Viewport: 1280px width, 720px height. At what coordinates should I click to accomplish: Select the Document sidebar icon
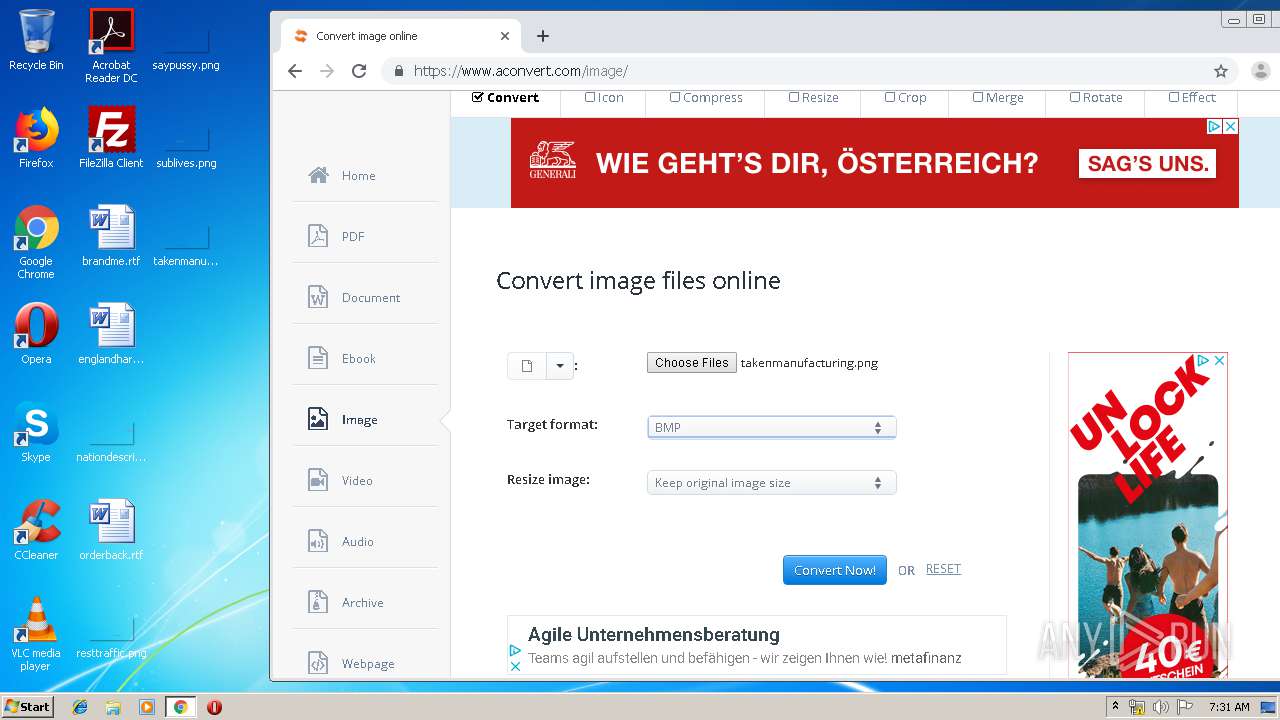(x=318, y=297)
